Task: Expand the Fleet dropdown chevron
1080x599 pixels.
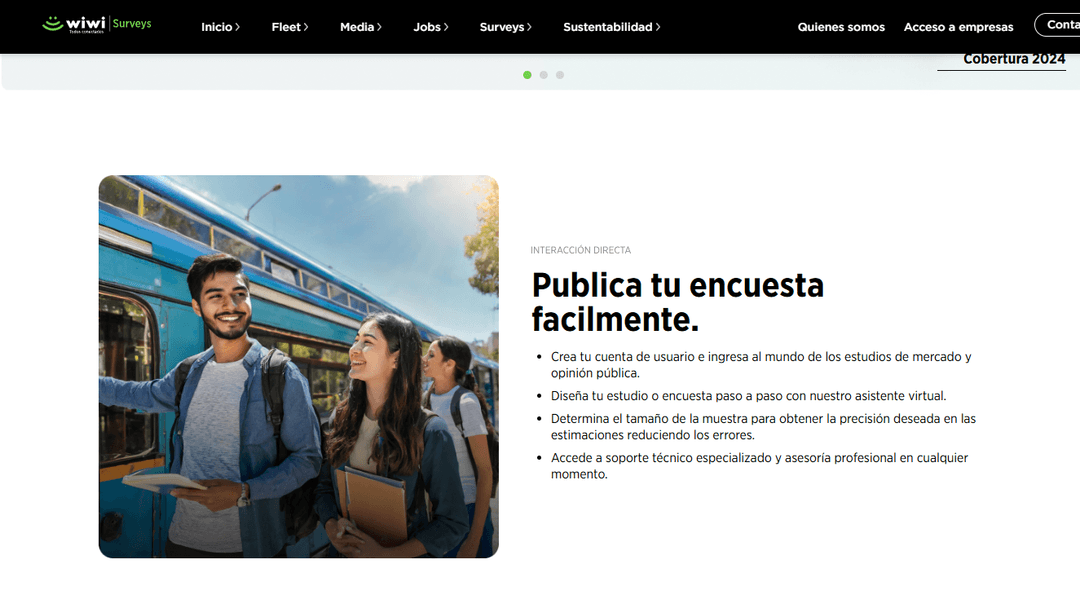Action: (x=305, y=27)
